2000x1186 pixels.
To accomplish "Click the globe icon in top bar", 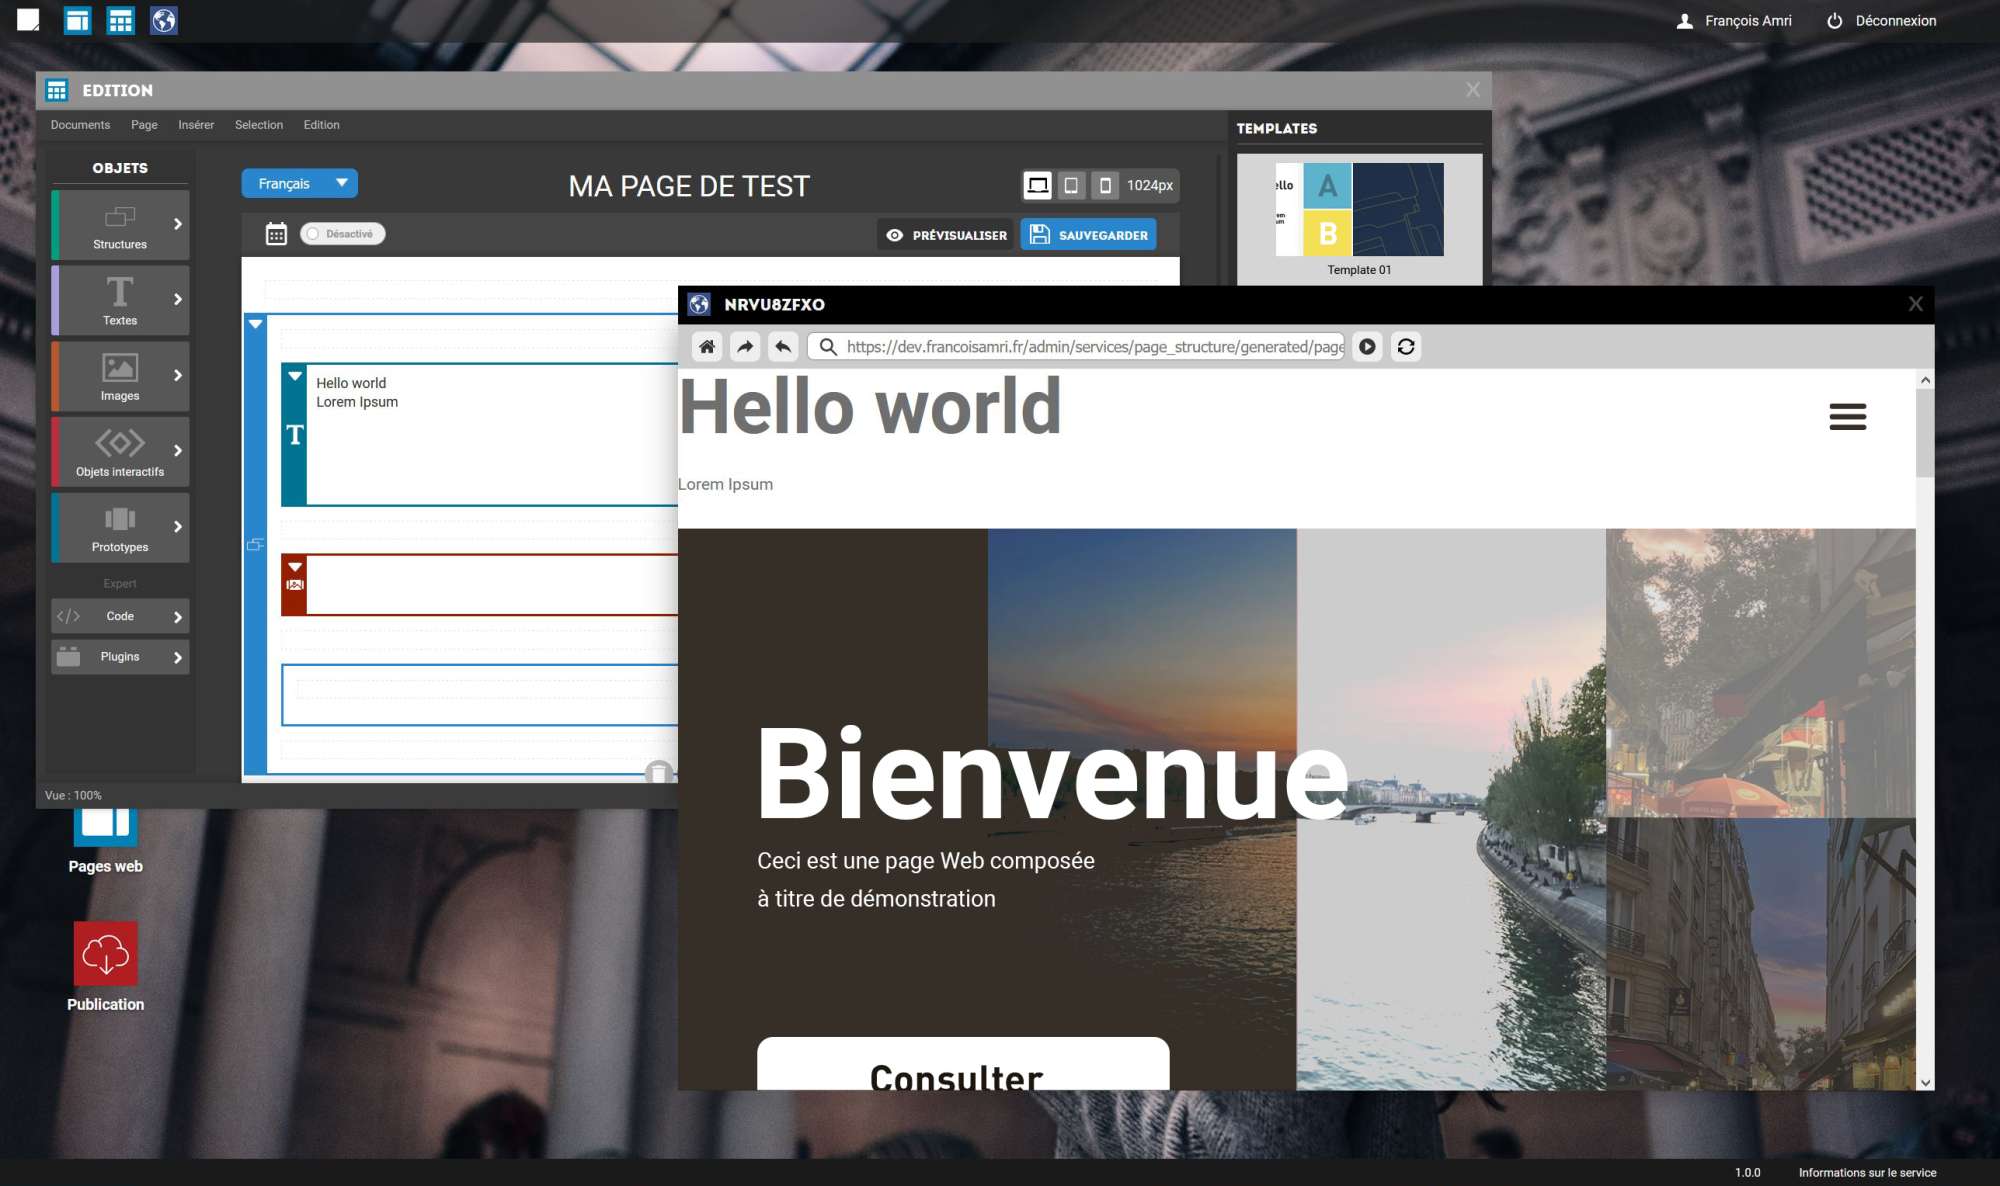I will point(164,20).
